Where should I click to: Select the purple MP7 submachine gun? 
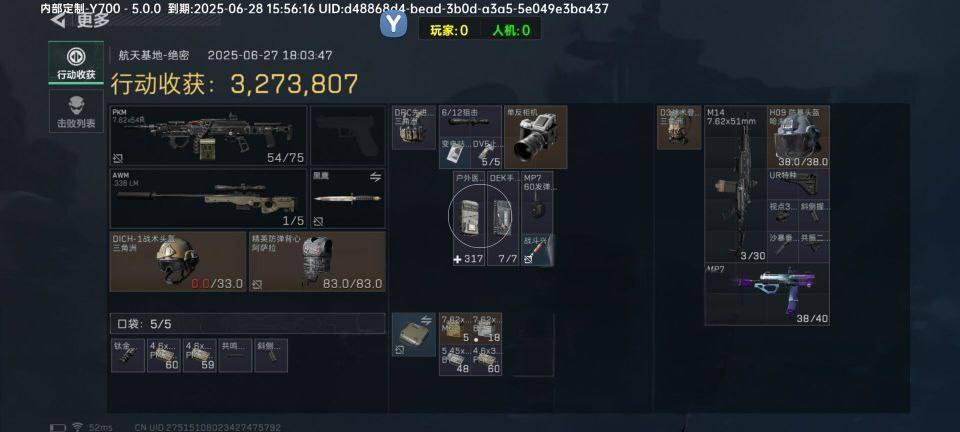767,294
